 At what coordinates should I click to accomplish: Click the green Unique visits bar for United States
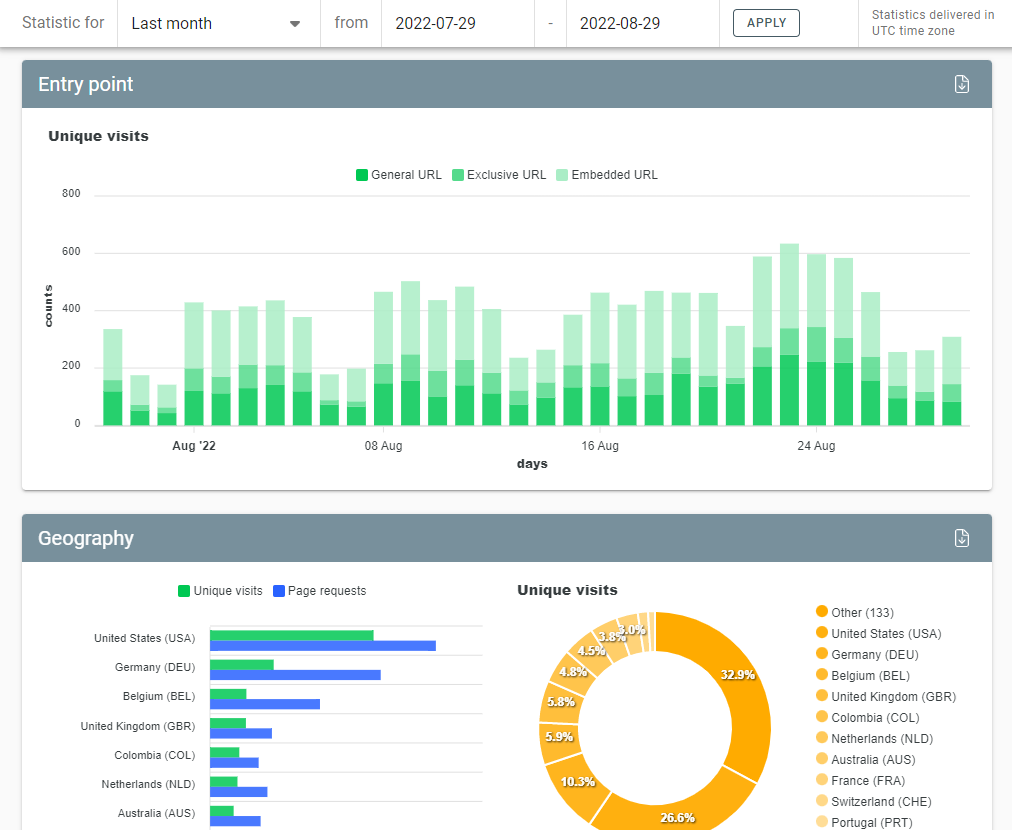click(x=292, y=635)
